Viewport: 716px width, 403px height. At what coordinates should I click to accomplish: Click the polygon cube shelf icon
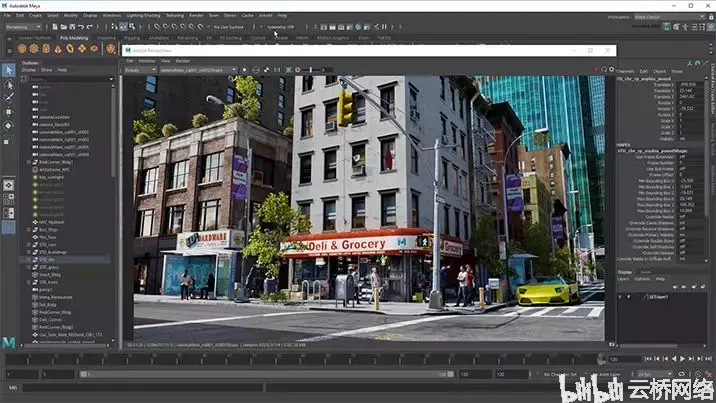(x=34, y=48)
